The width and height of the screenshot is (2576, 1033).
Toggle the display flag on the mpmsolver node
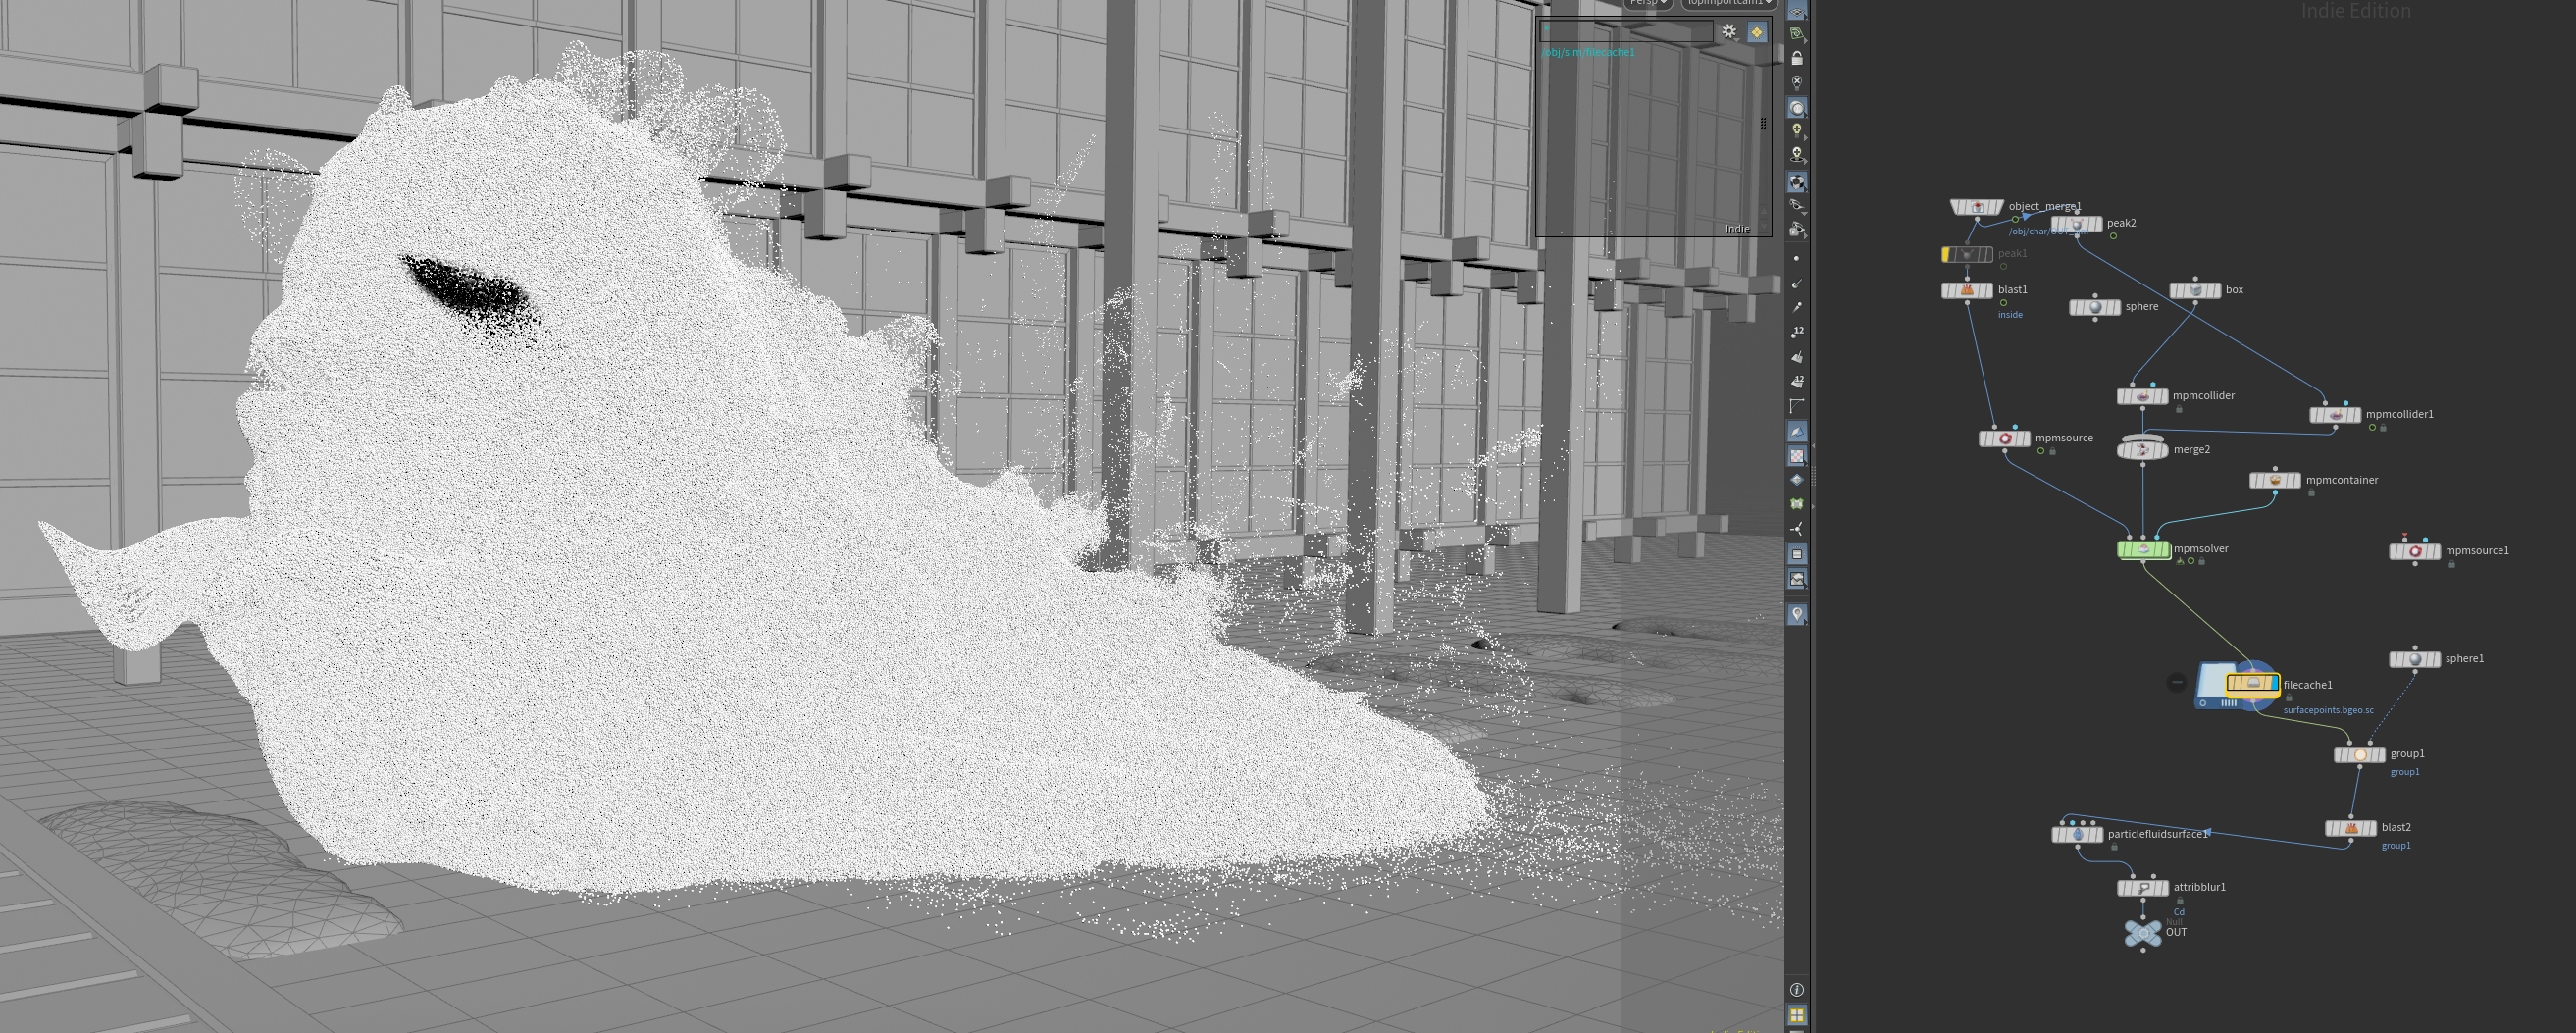[x=2164, y=549]
